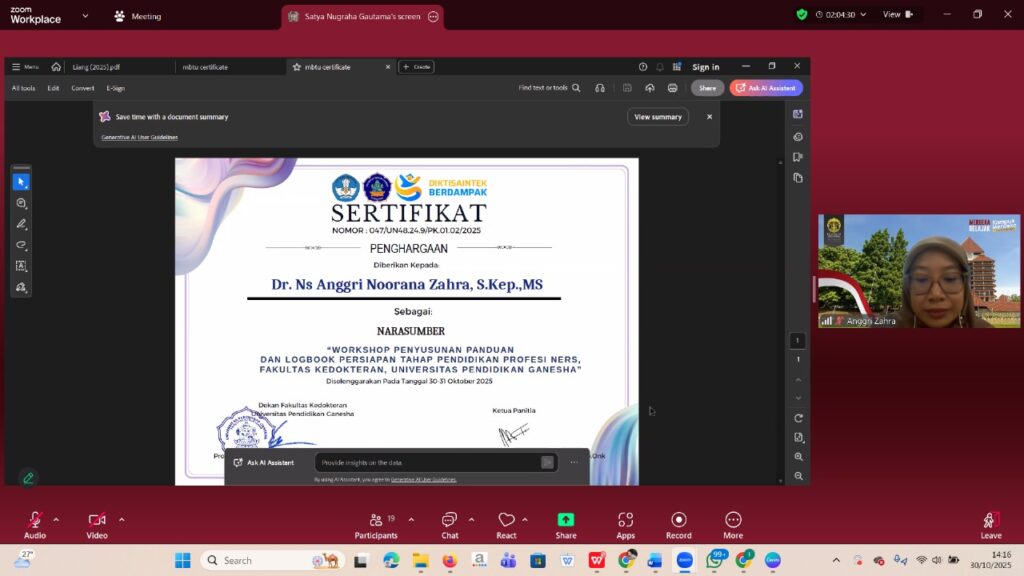The image size is (1024, 576).
Task: Click the View summary button
Action: [x=657, y=117]
